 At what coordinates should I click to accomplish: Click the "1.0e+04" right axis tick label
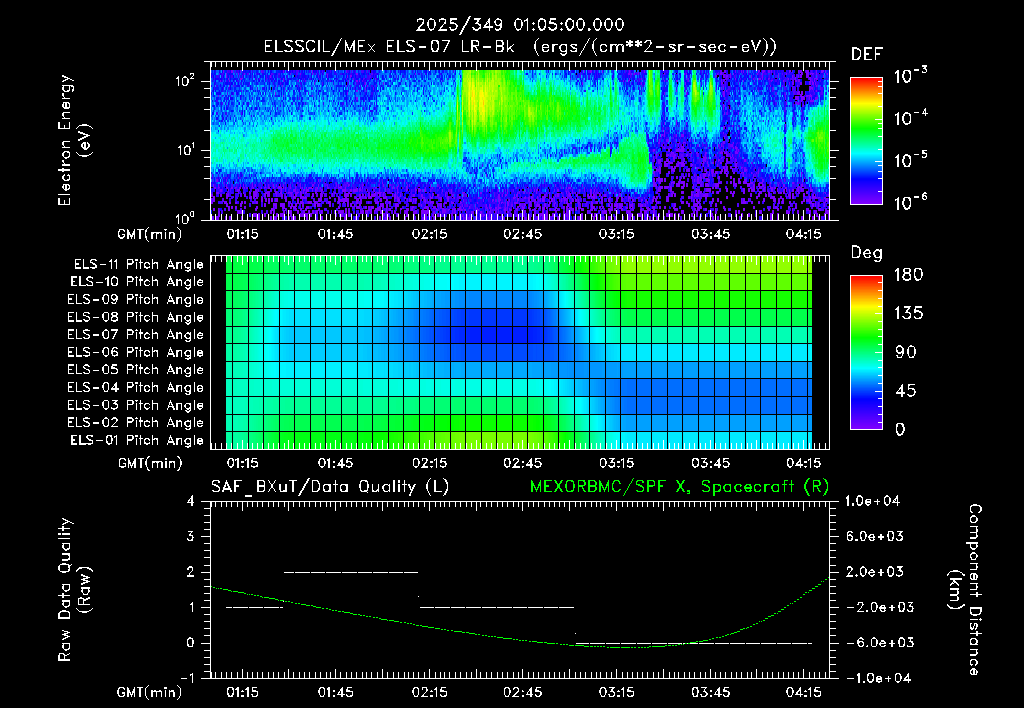point(872,501)
